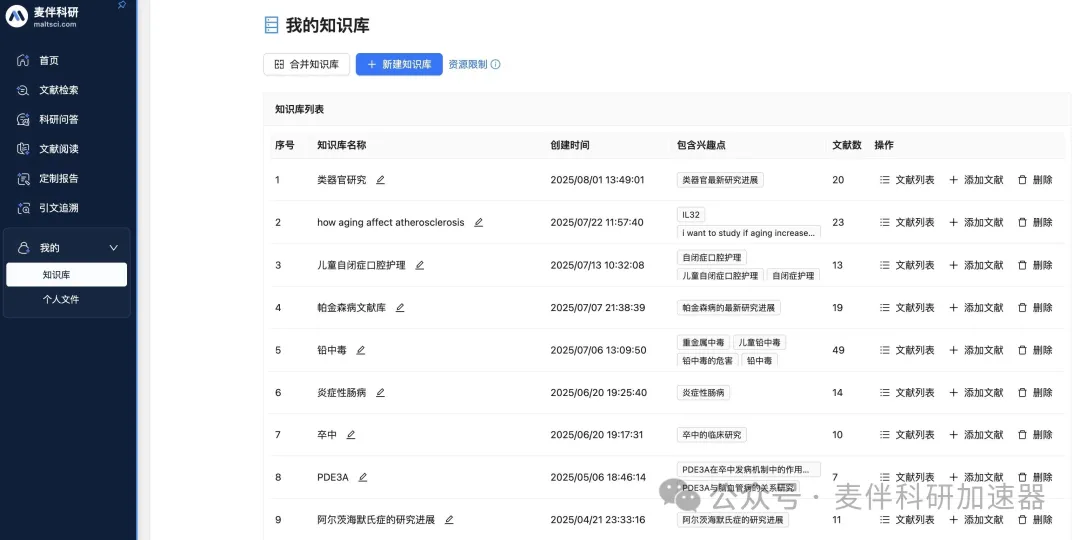1080x540 pixels.
Task: Rename the 卒中 knowledge base via pencil icon
Action: coord(351,435)
